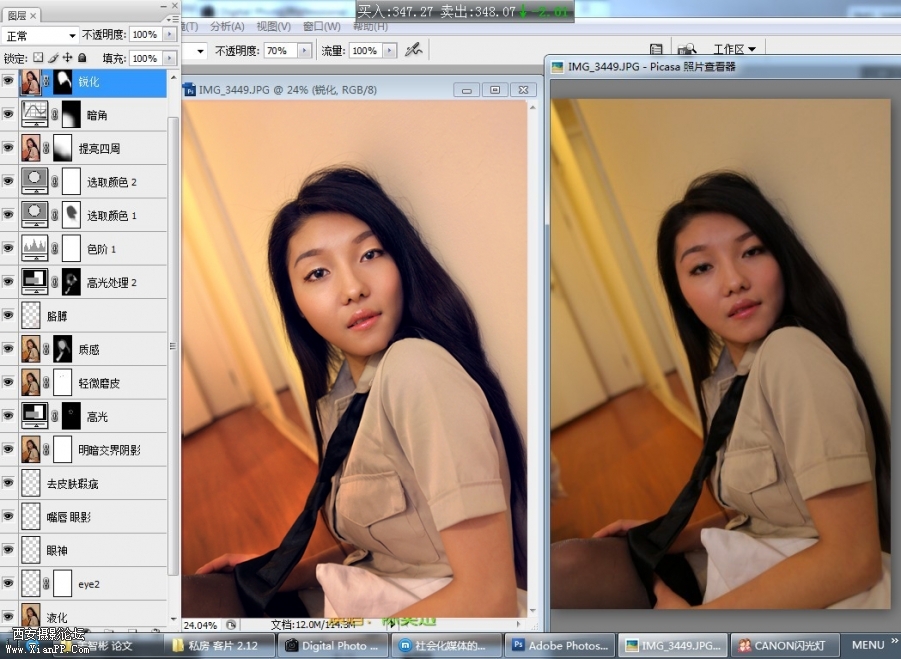Hide the 轻微磨皮 layer
The width and height of the screenshot is (901, 659).
(x=9, y=383)
